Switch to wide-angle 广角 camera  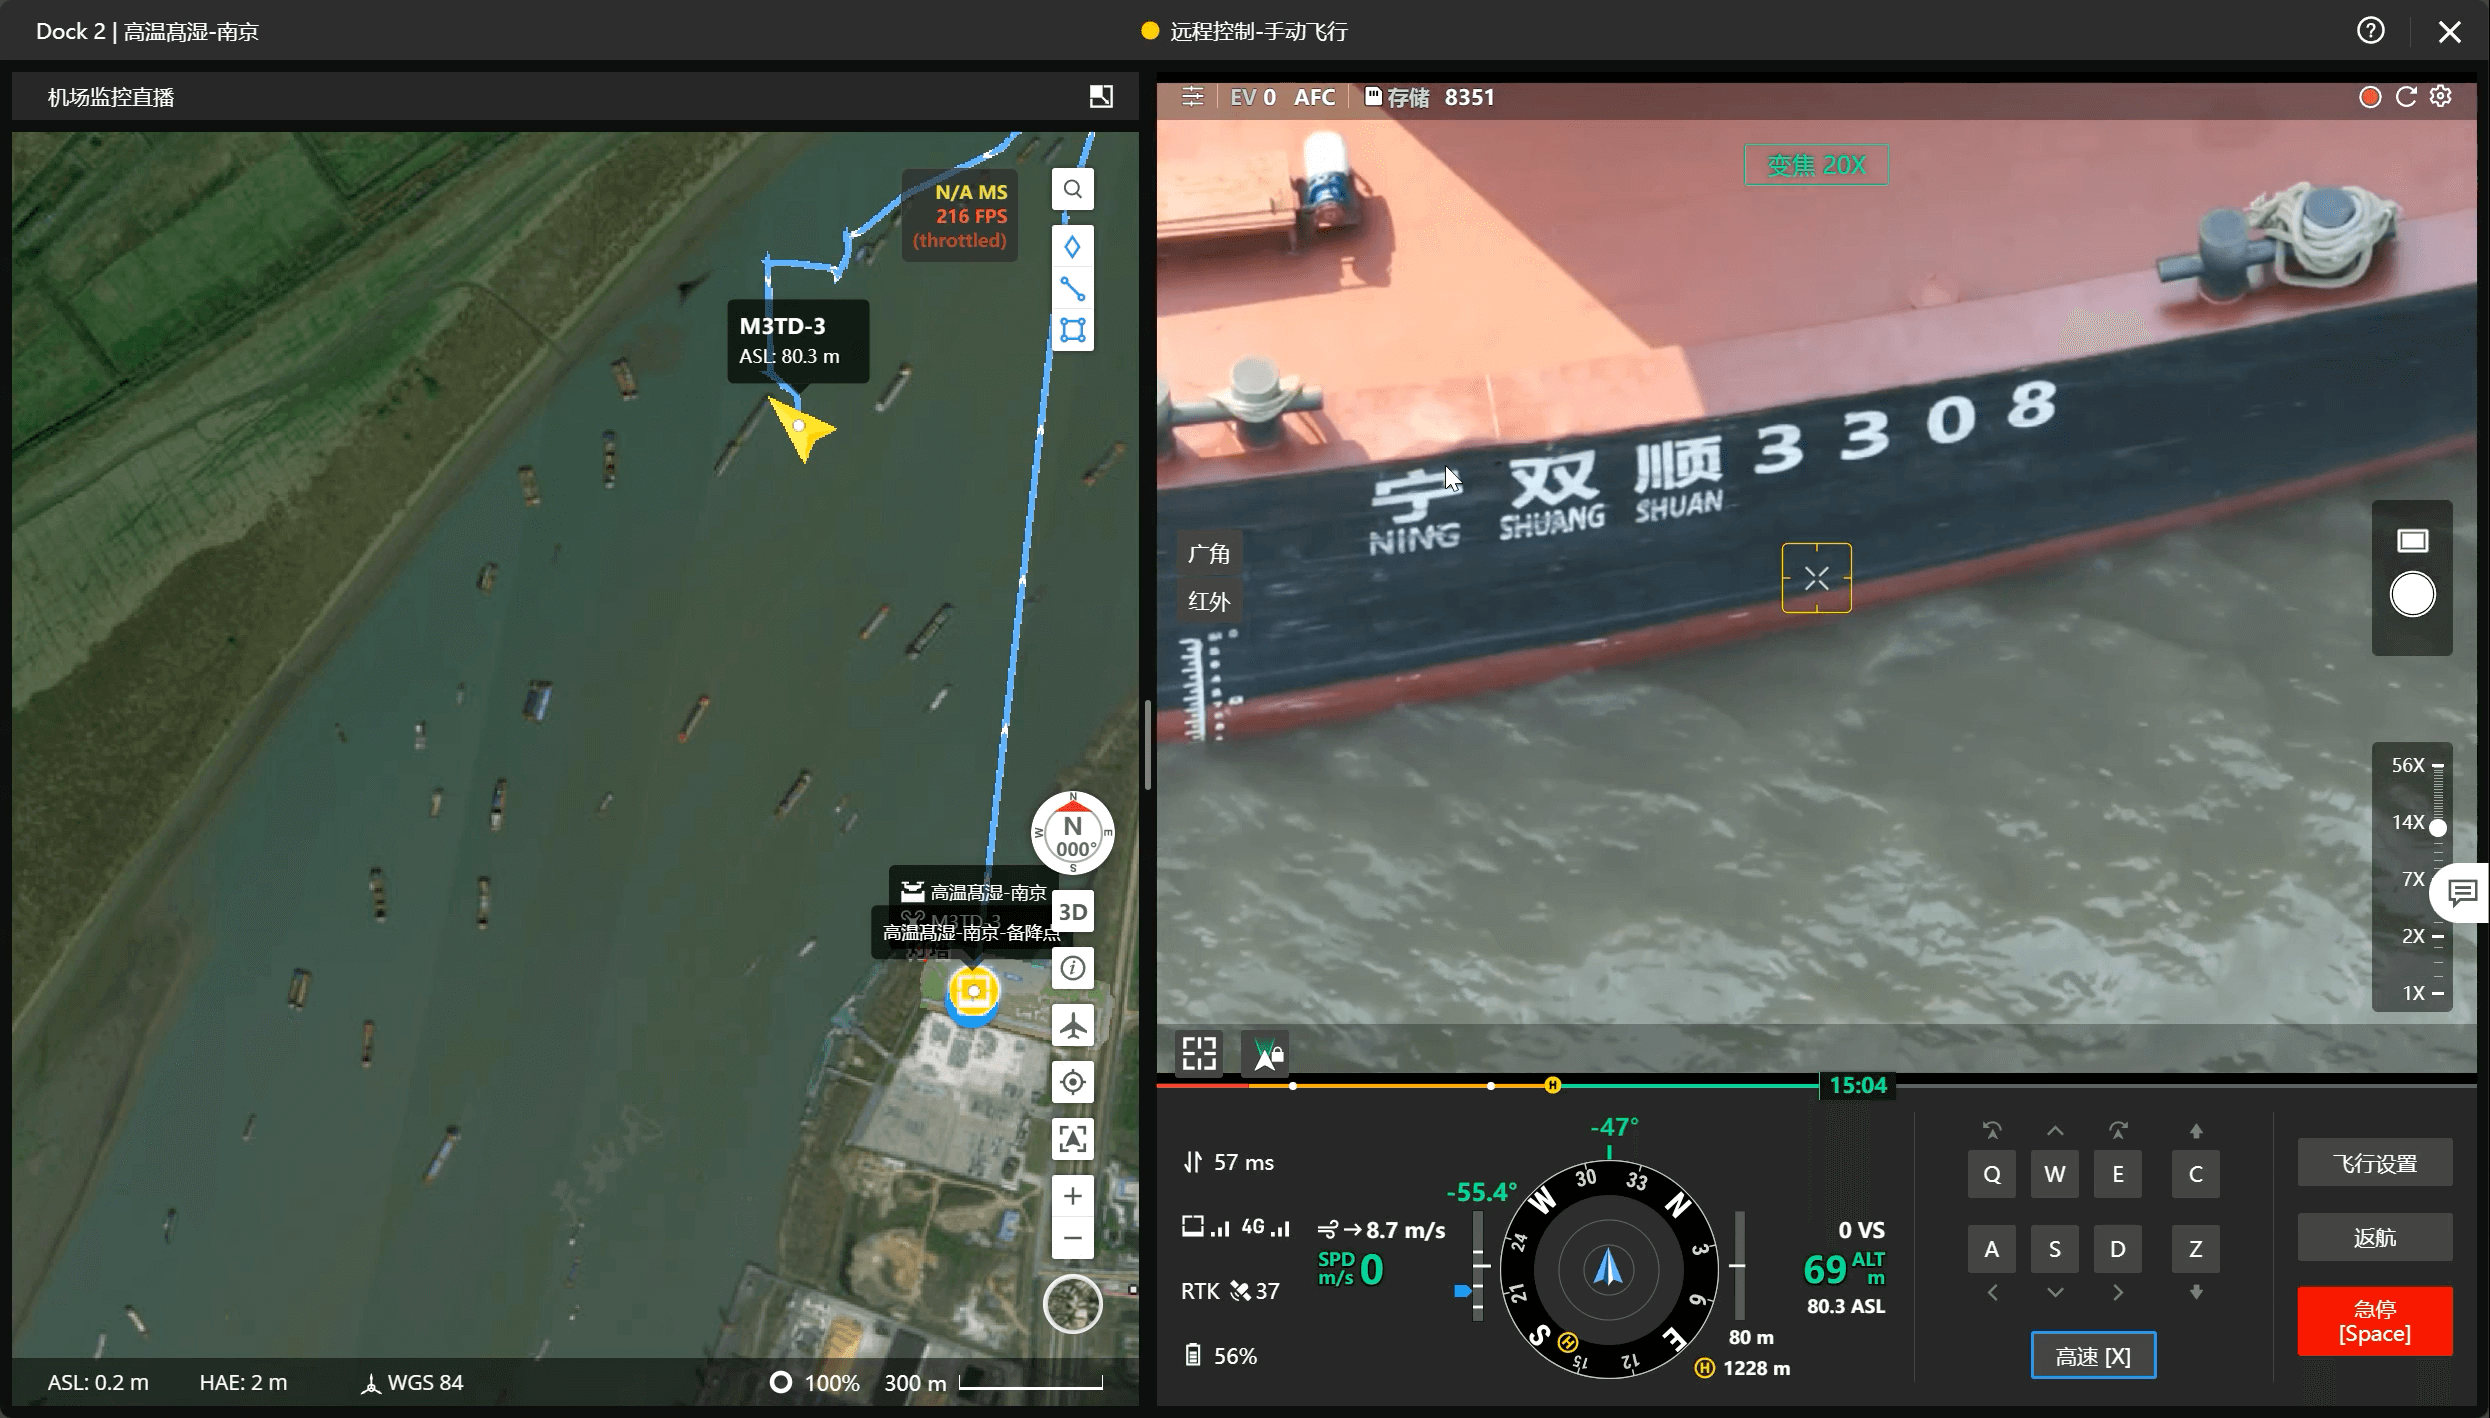[1208, 553]
